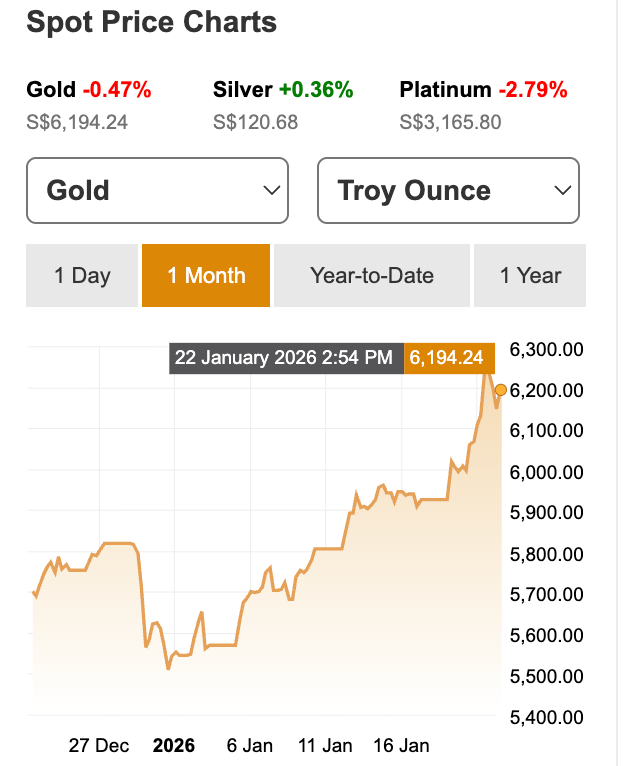642x766 pixels.
Task: Click the S$6,194.24 gold spot price
Action: tap(77, 123)
